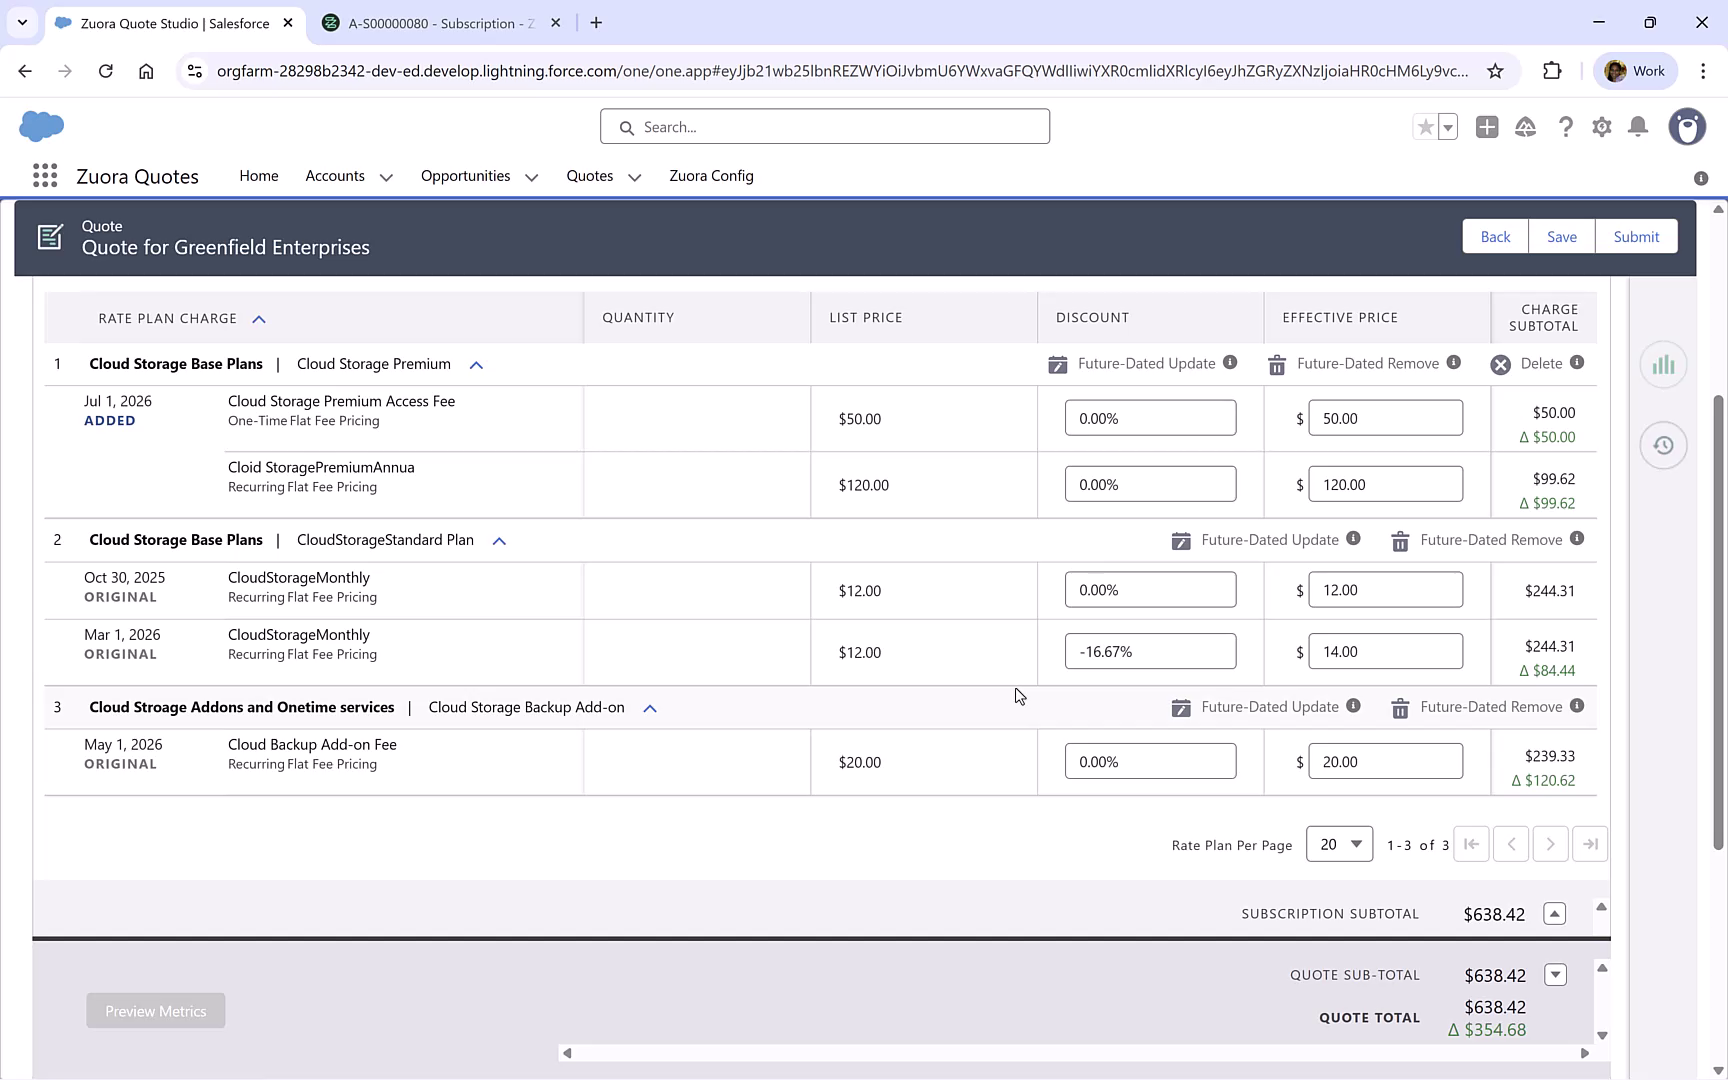The height and width of the screenshot is (1080, 1728).
Task: Click the Submit button
Action: pyautogui.click(x=1636, y=236)
